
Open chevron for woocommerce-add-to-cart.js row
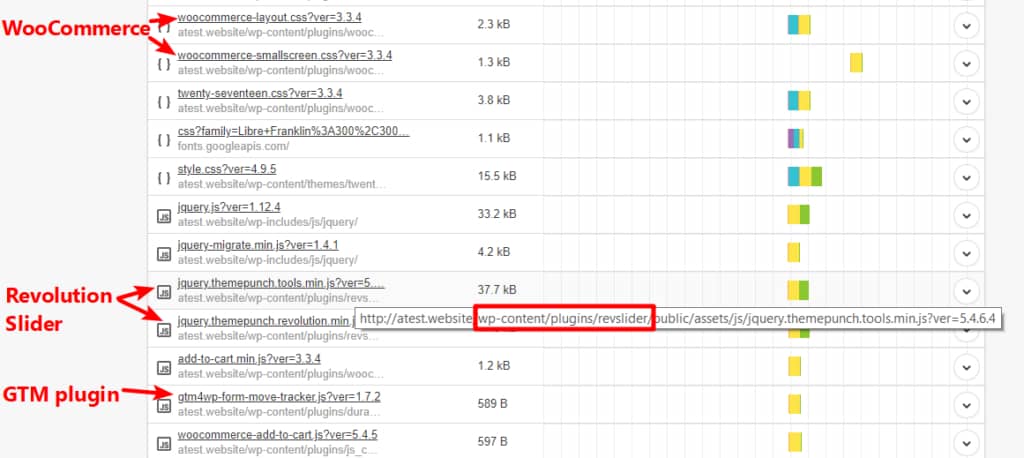click(967, 444)
